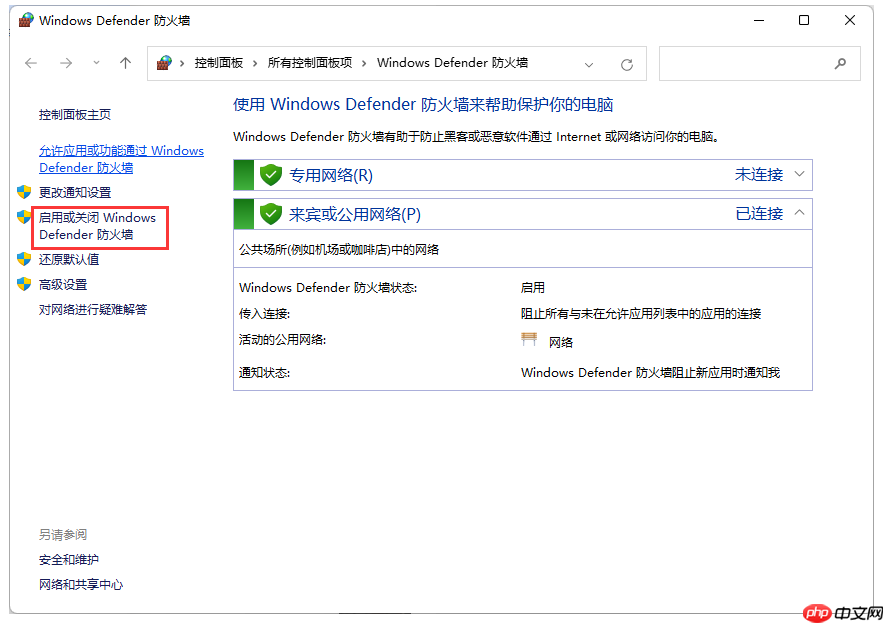Click 公共场所(例如机场或咖啡店)中的网络 description

339,250
